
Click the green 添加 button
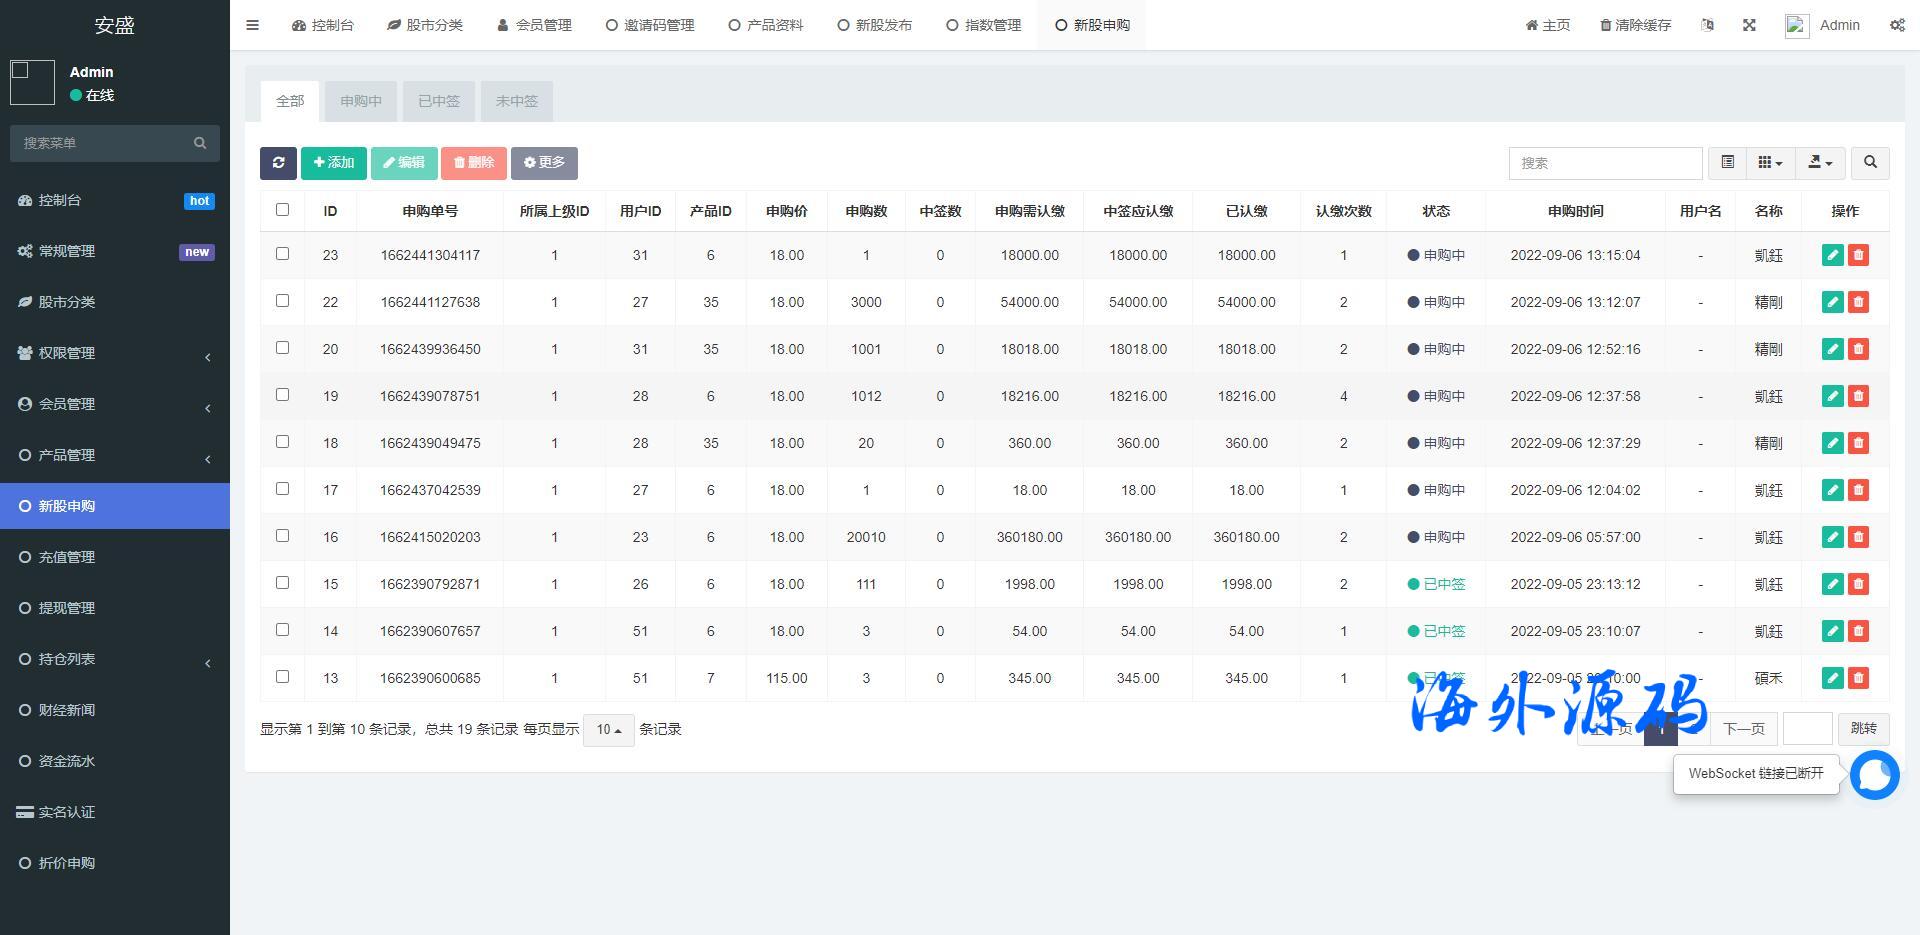334,163
